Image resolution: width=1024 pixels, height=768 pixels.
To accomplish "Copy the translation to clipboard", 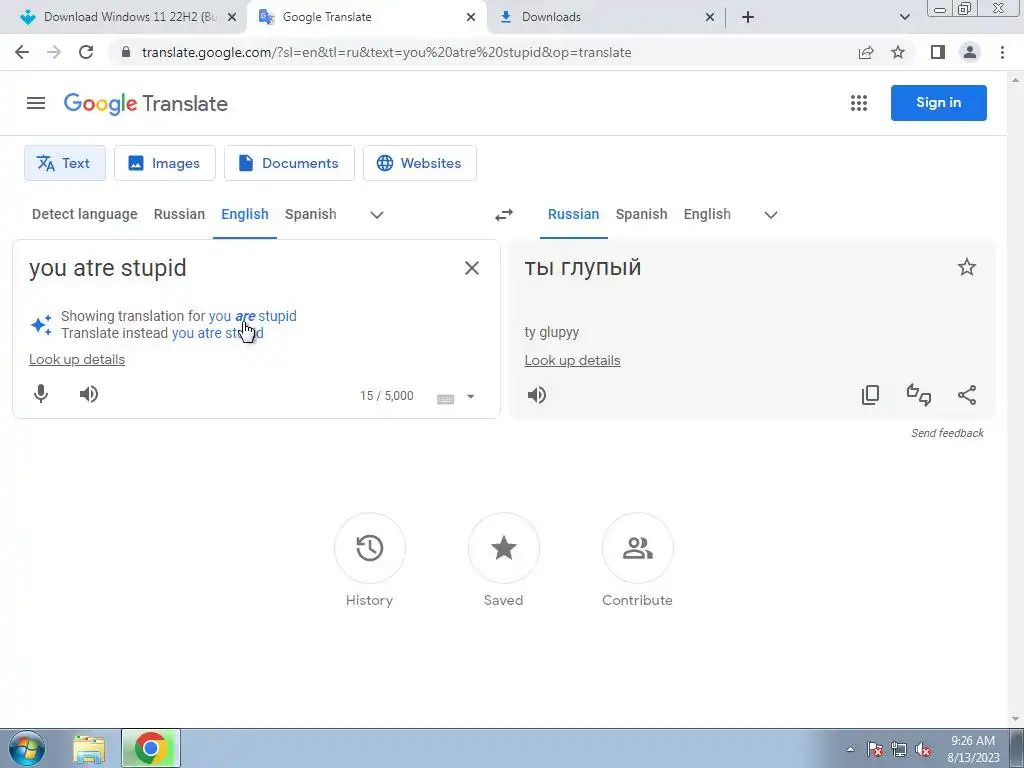I will (x=871, y=394).
